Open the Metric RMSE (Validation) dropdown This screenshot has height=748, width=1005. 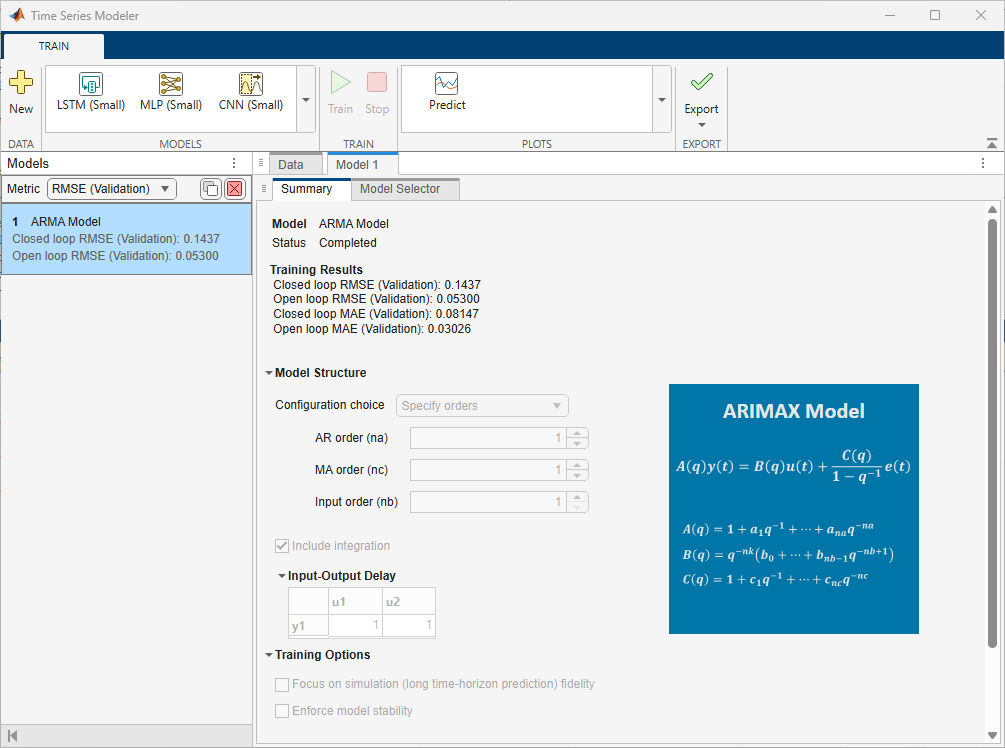click(x=111, y=189)
